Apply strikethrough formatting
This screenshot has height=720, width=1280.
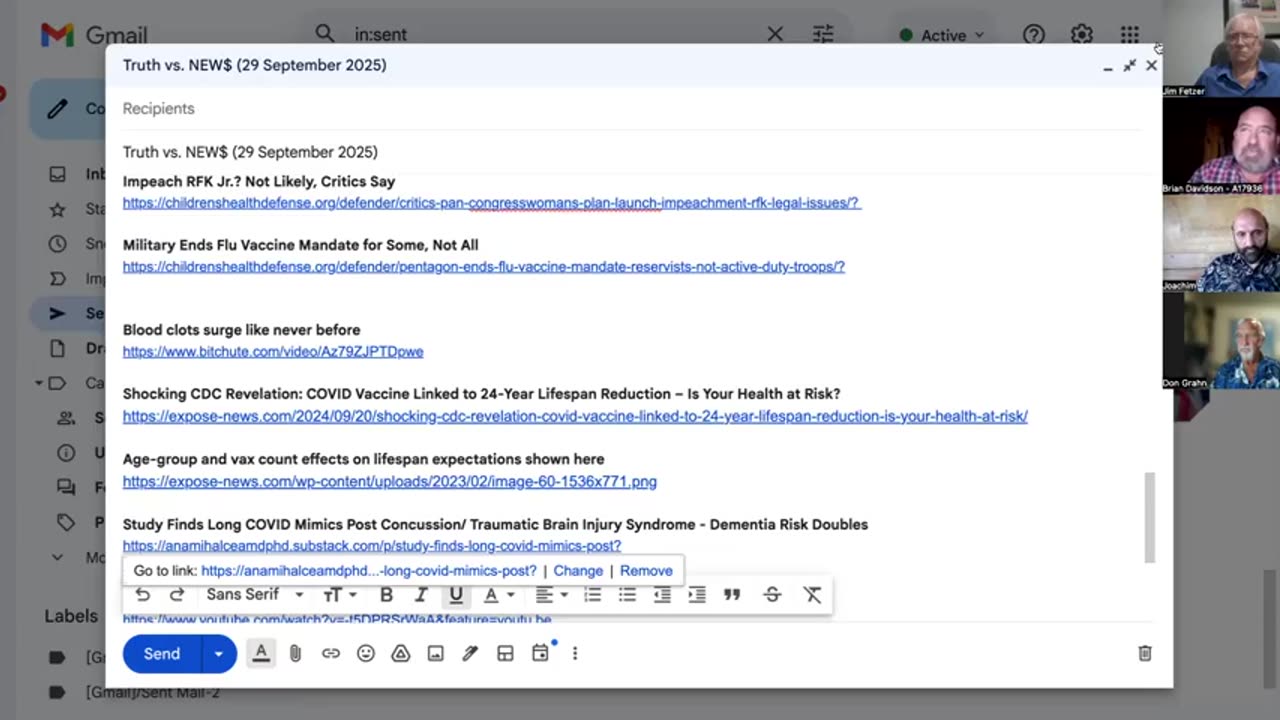tap(772, 595)
